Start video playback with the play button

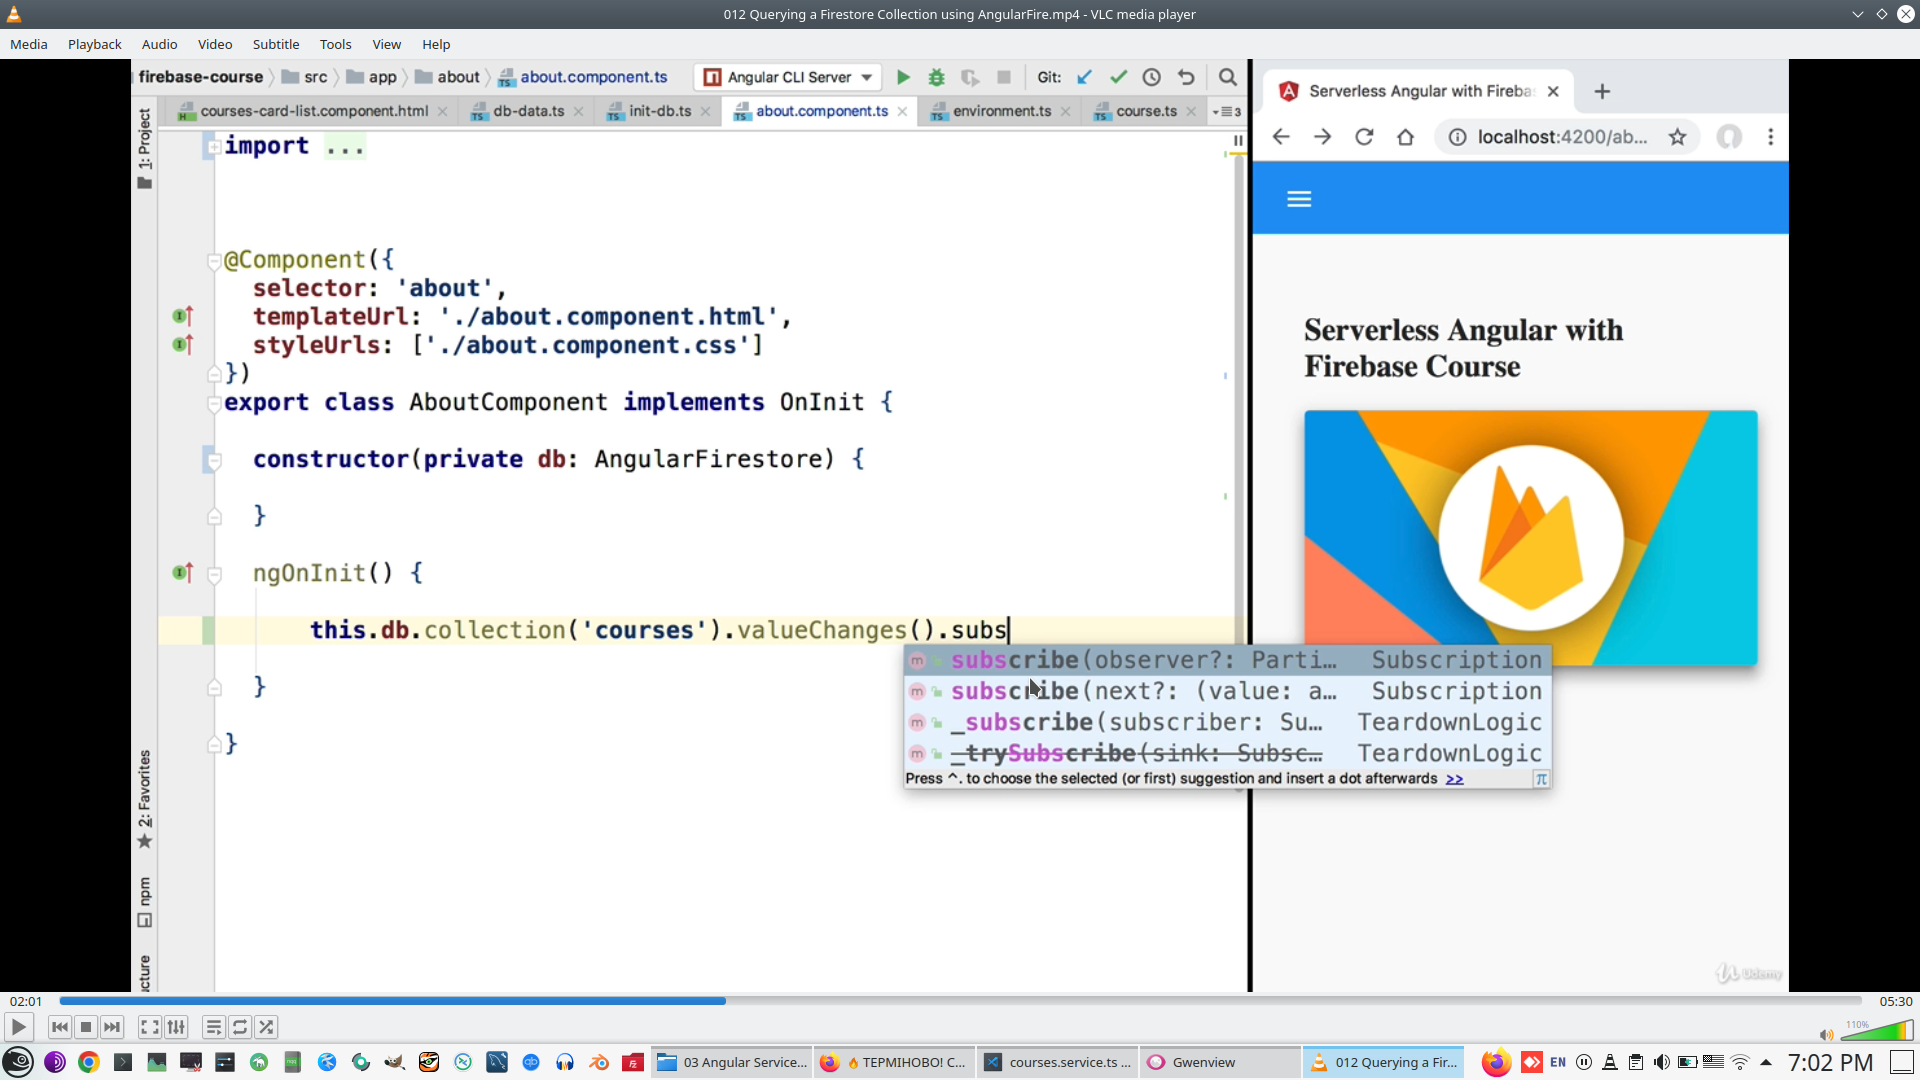pos(18,1027)
